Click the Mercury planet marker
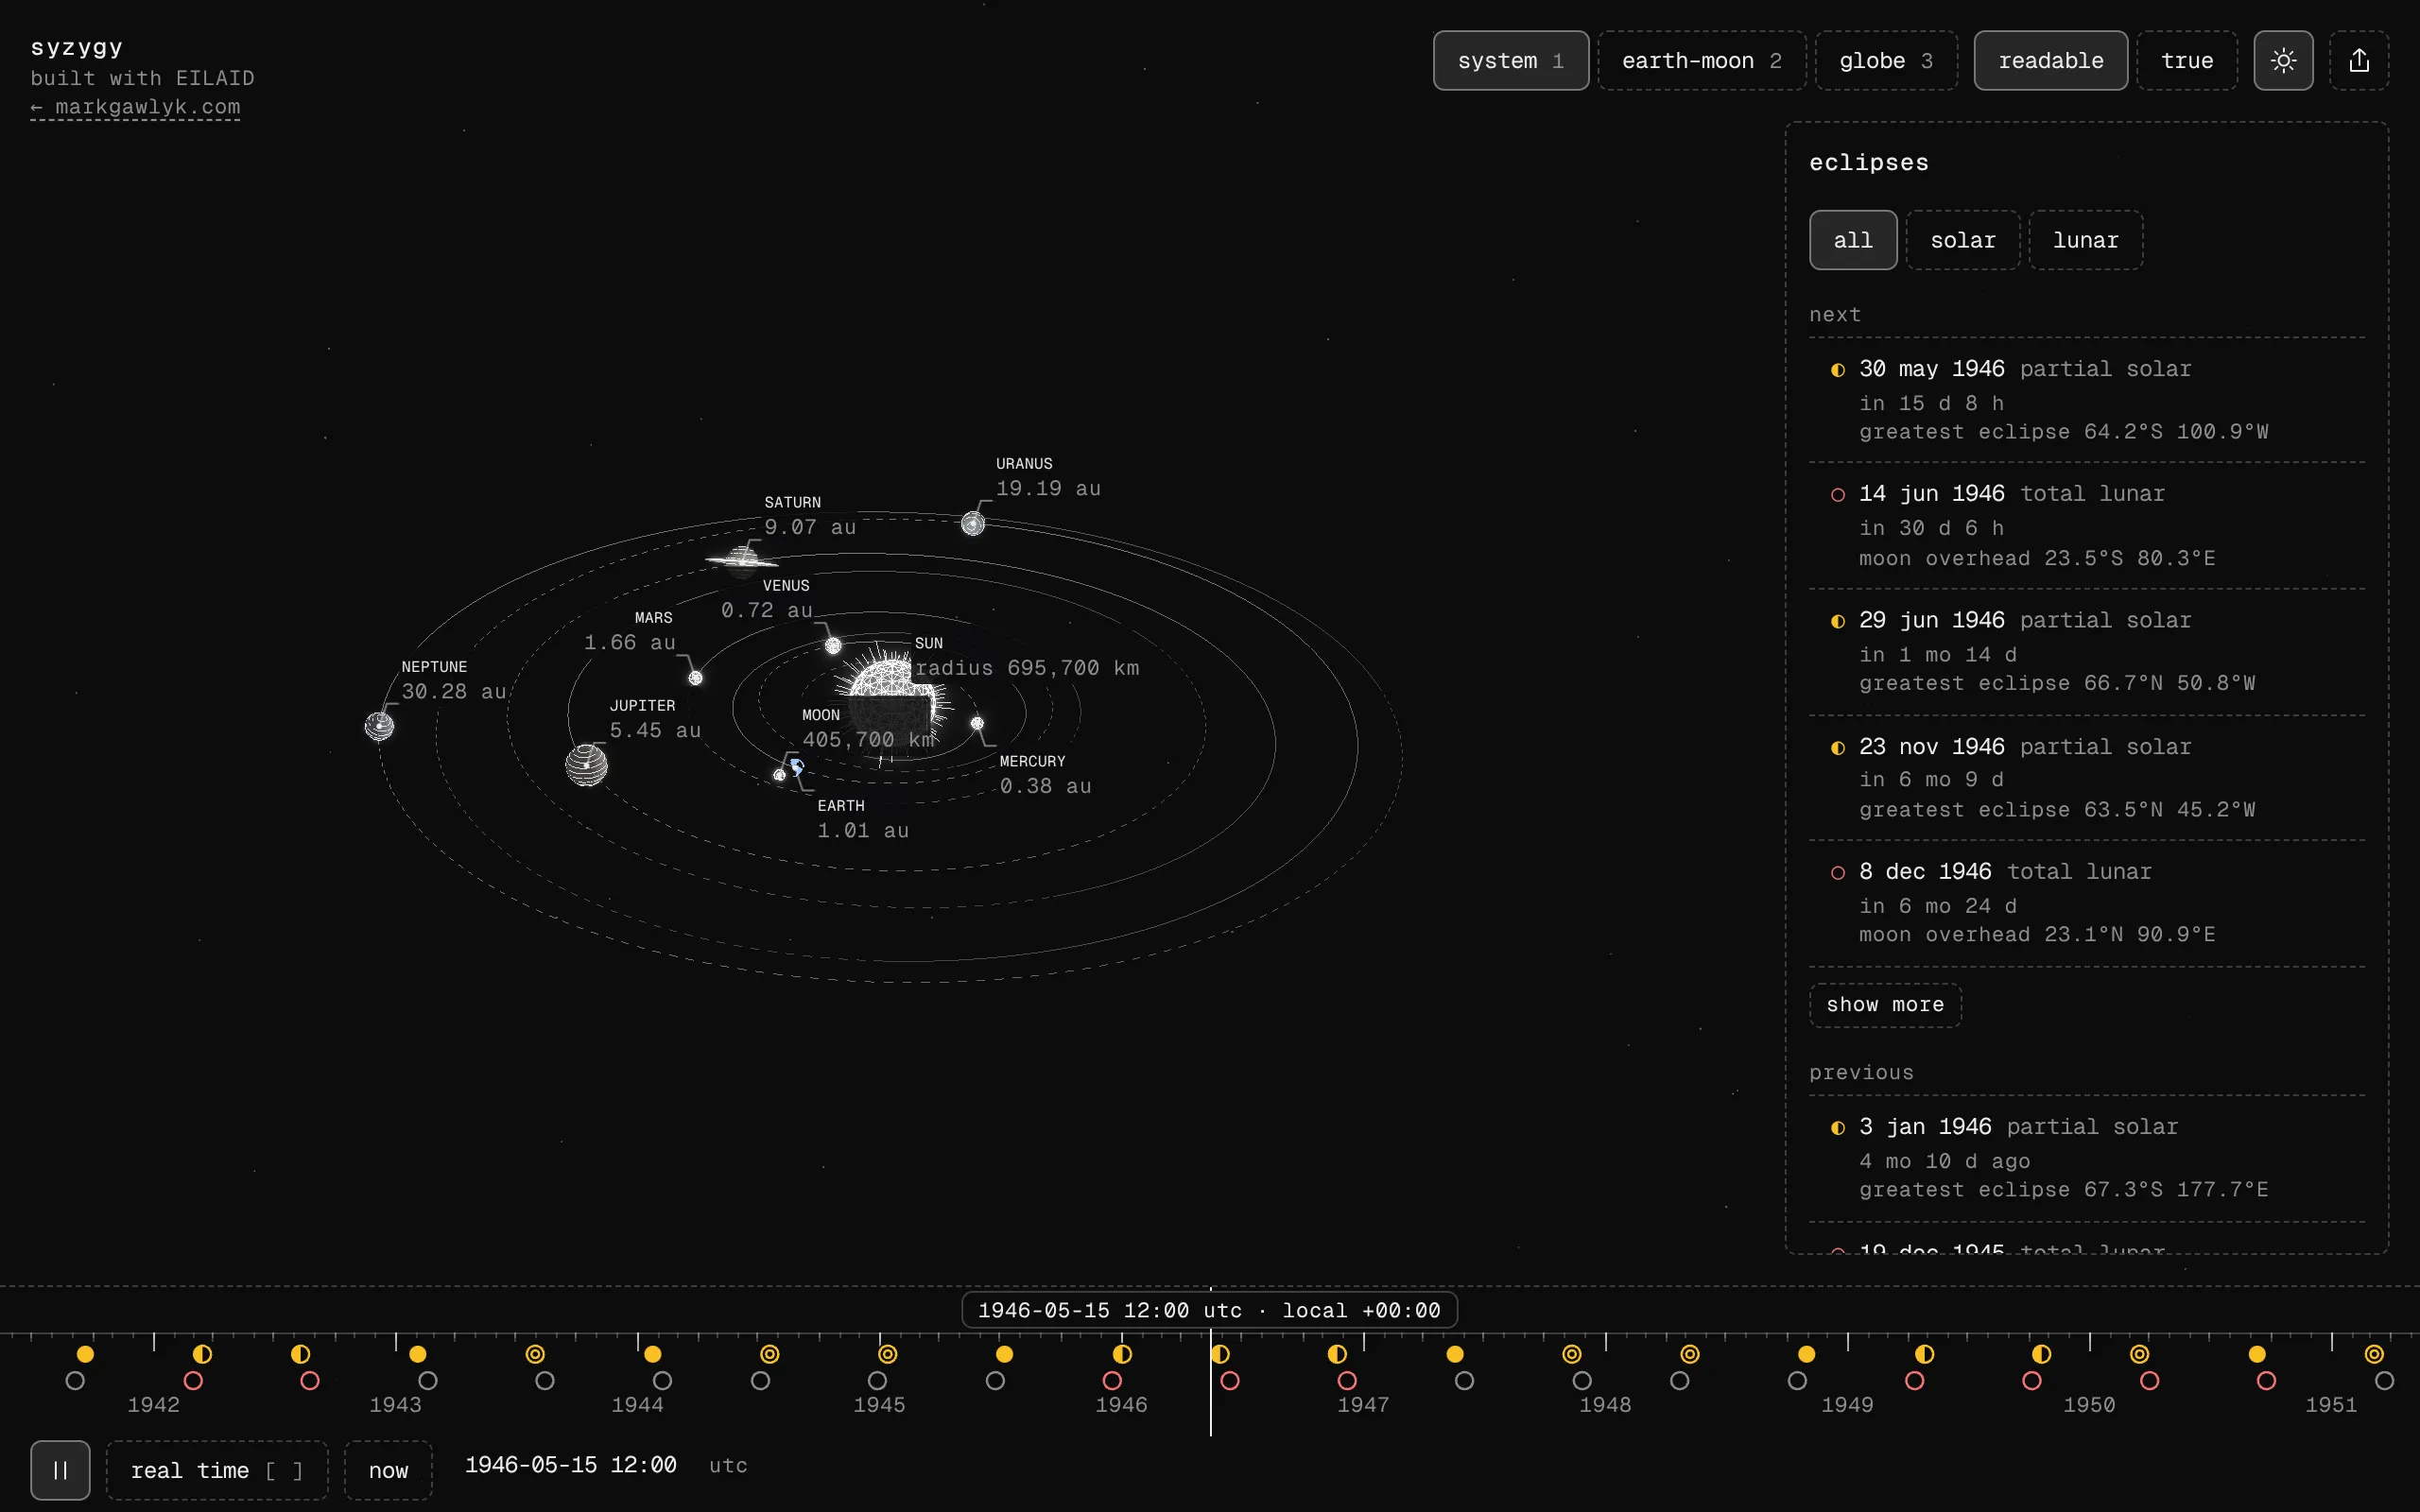 [977, 723]
